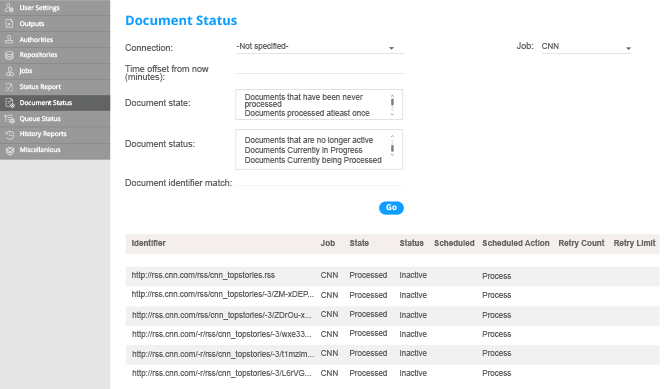
Task: Click the Document state list scrollbar
Action: [392, 104]
